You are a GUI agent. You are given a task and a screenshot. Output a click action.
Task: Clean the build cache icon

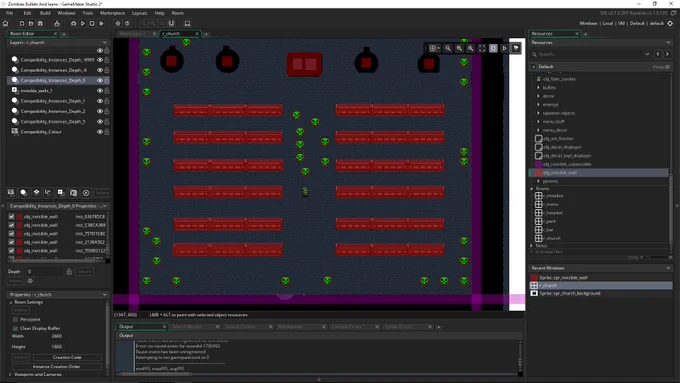click(101, 23)
